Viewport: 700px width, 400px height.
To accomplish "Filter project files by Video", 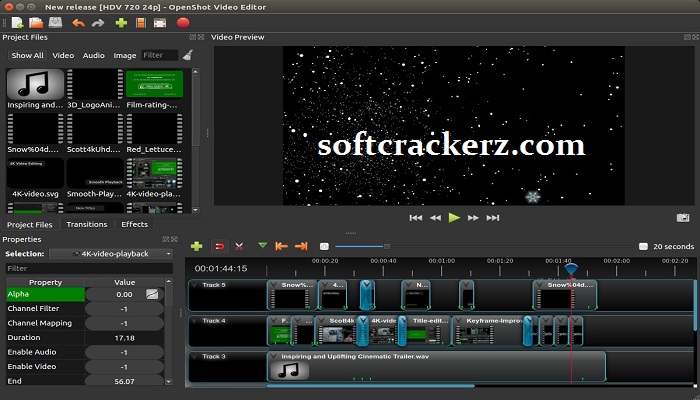I will coord(63,55).
